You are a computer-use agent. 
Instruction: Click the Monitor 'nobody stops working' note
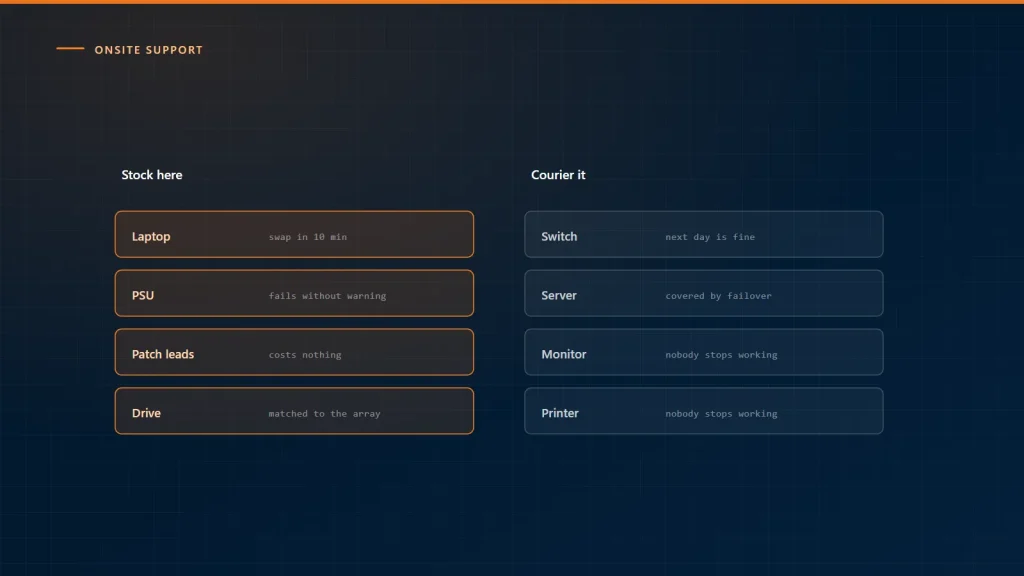721,355
